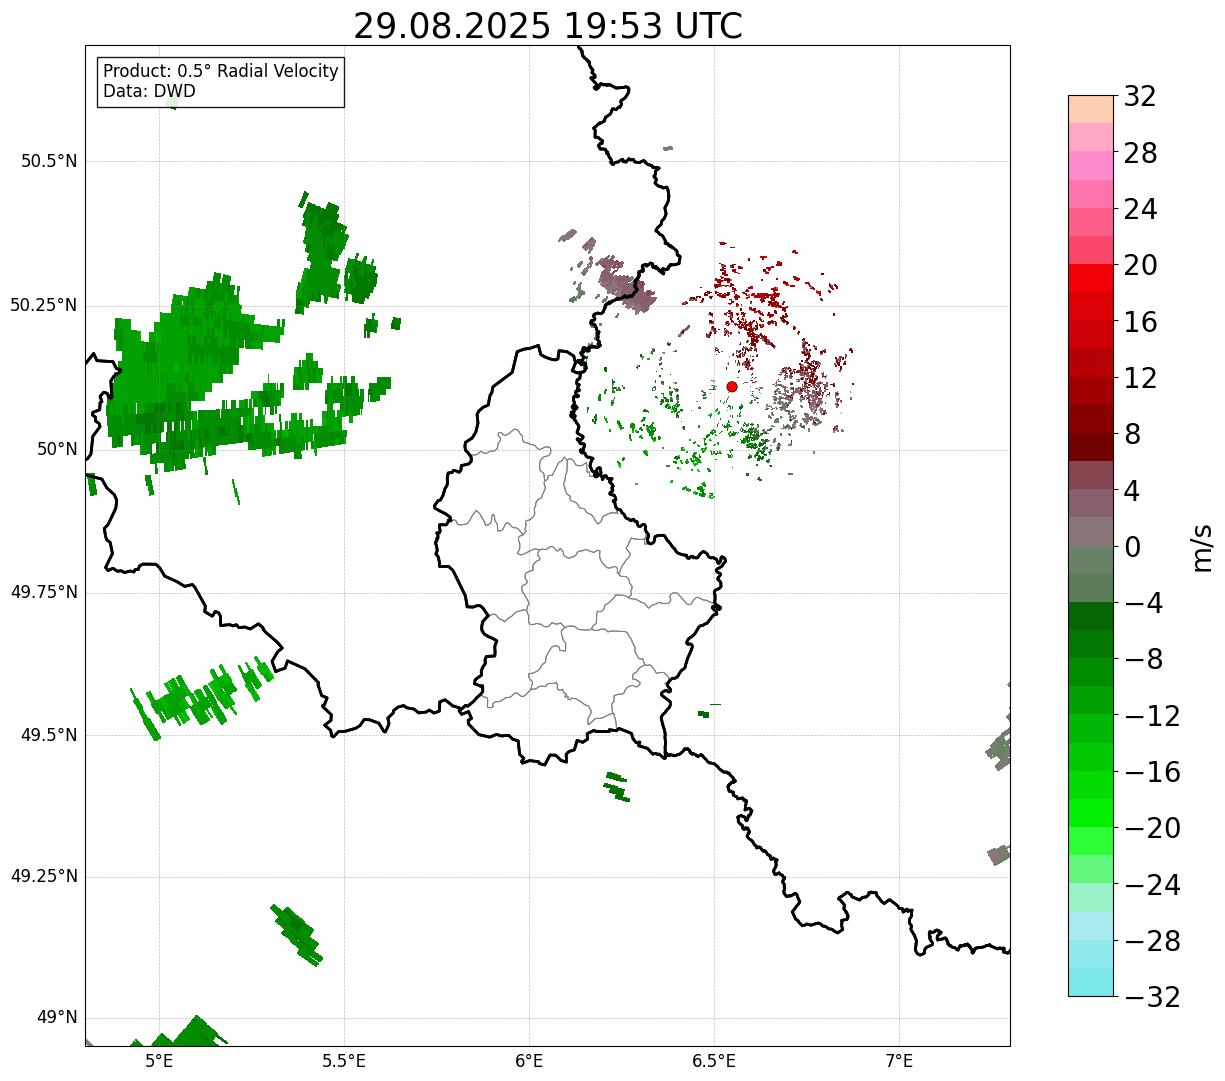
Task: Click the colorbar tick label −32
Action: click(x=1152, y=997)
